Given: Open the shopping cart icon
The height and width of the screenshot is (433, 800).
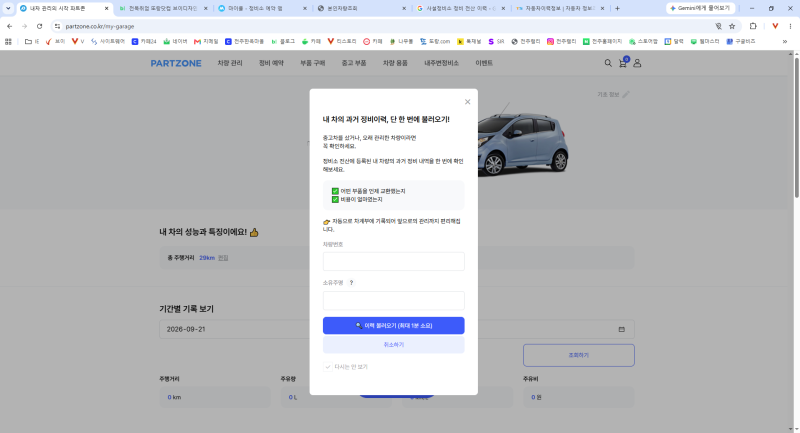Looking at the screenshot, I should (622, 63).
